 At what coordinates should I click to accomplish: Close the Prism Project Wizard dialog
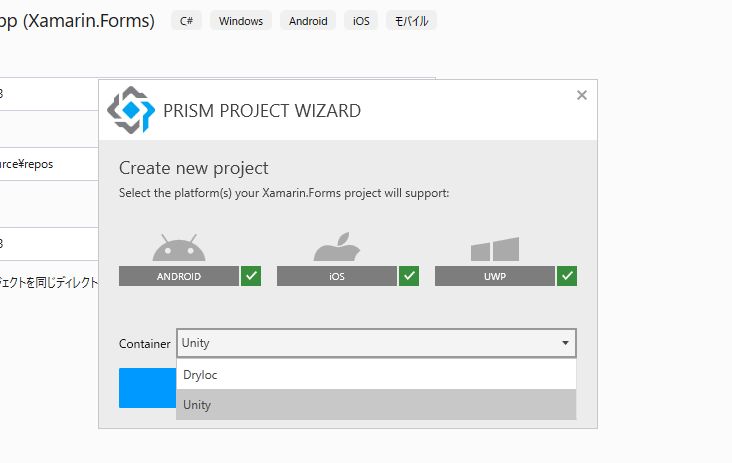tap(582, 95)
